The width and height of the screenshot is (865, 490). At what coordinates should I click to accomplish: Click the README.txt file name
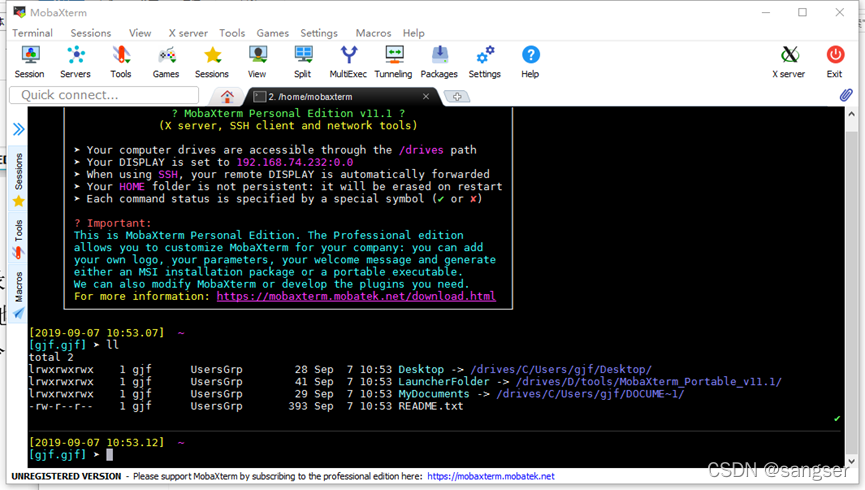431,406
